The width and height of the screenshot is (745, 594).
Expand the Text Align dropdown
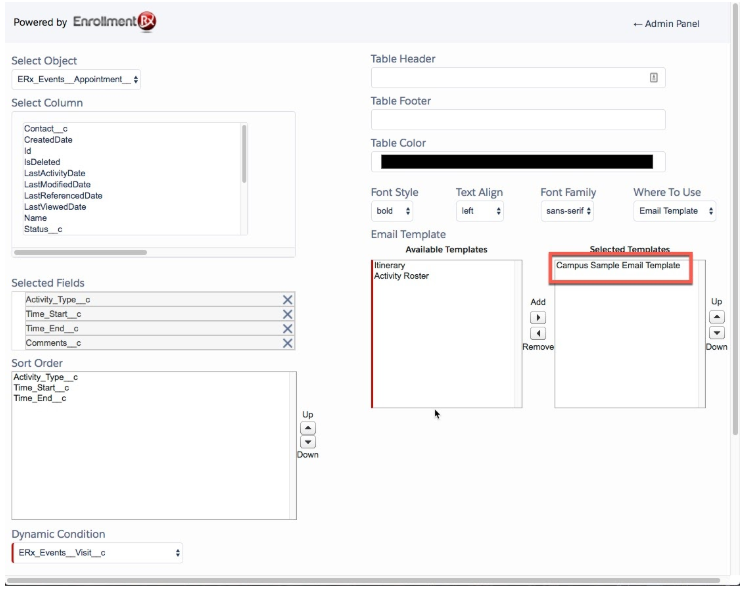479,212
